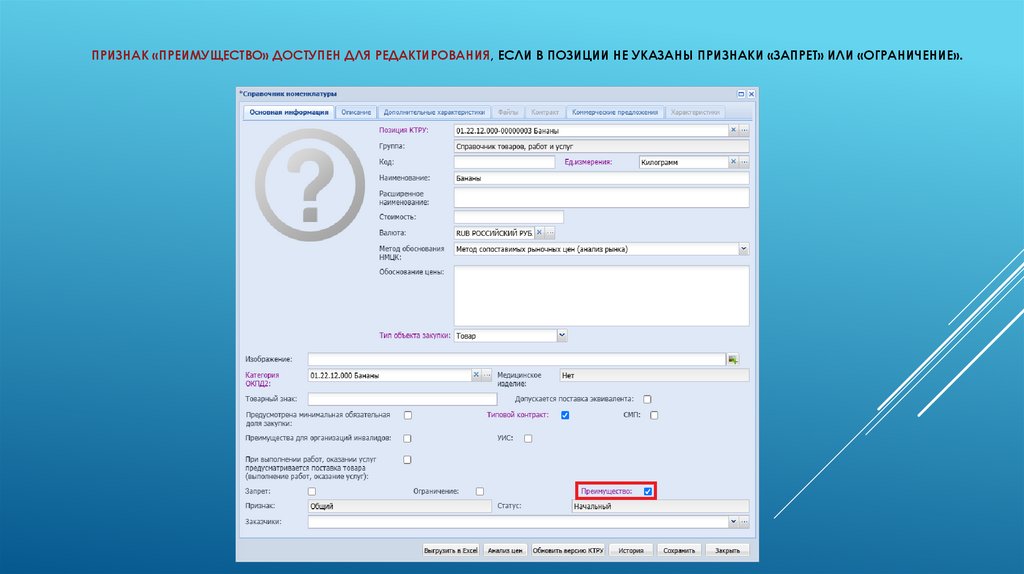Click the Признак field showing Общий
1024x574 pixels.
(400, 506)
